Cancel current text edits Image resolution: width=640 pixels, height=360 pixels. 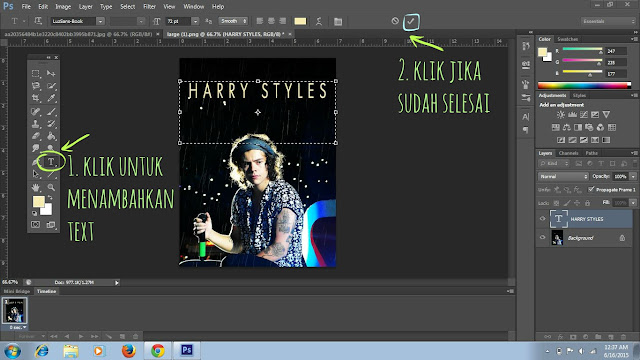395,21
